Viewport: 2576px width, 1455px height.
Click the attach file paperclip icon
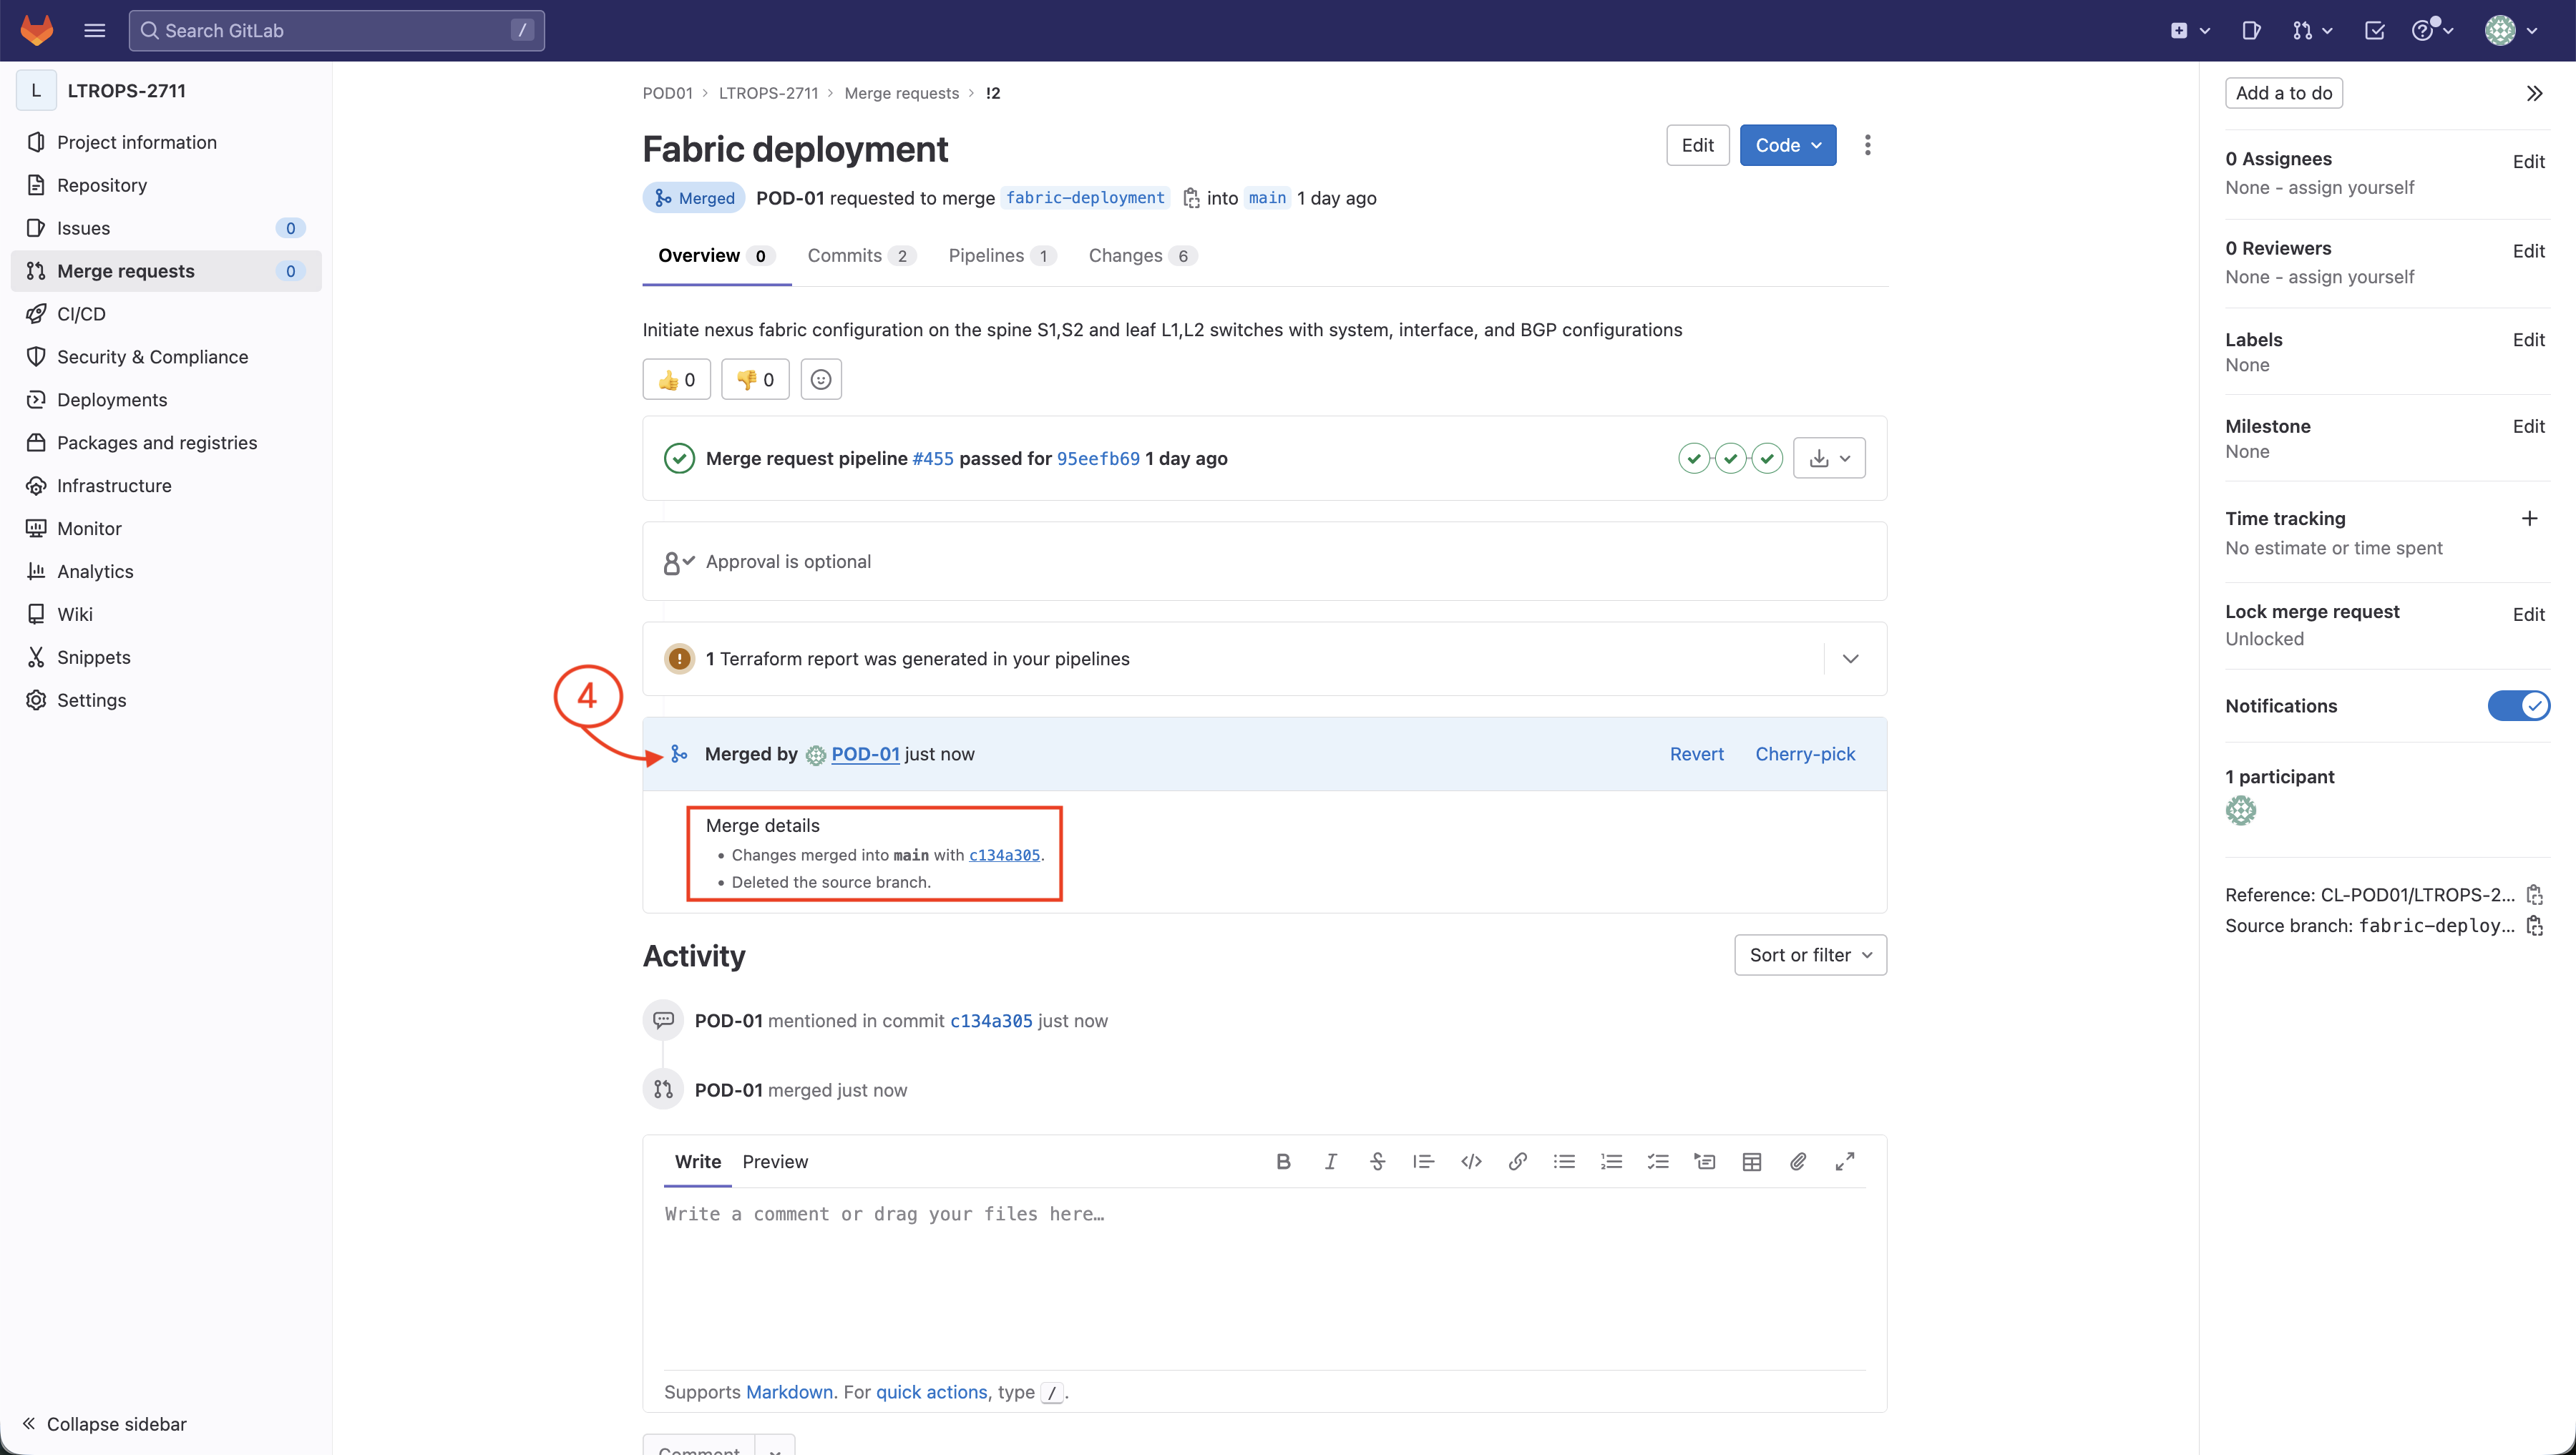coord(1798,1161)
